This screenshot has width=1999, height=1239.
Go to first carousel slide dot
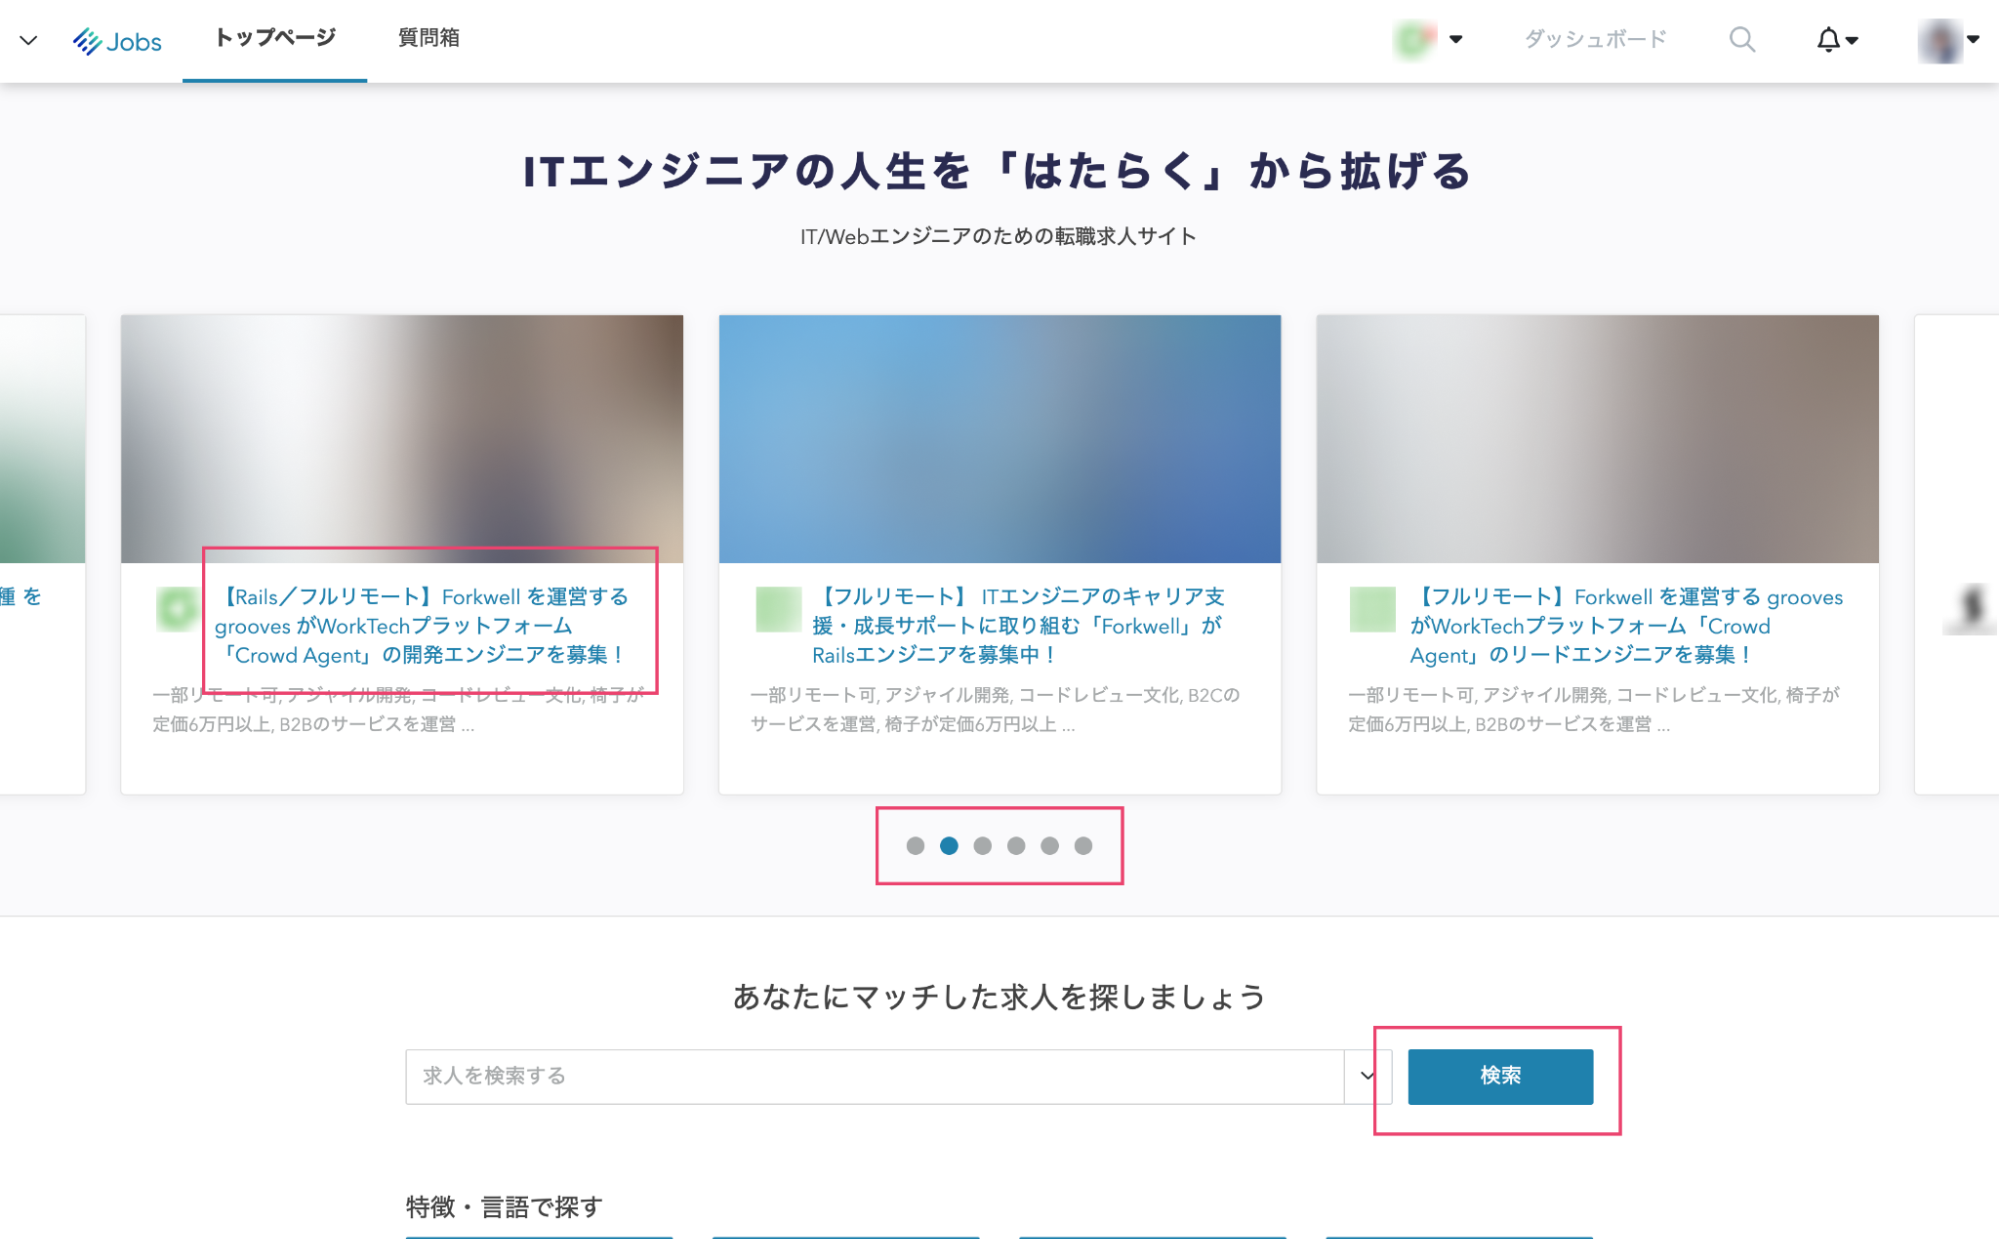(915, 846)
